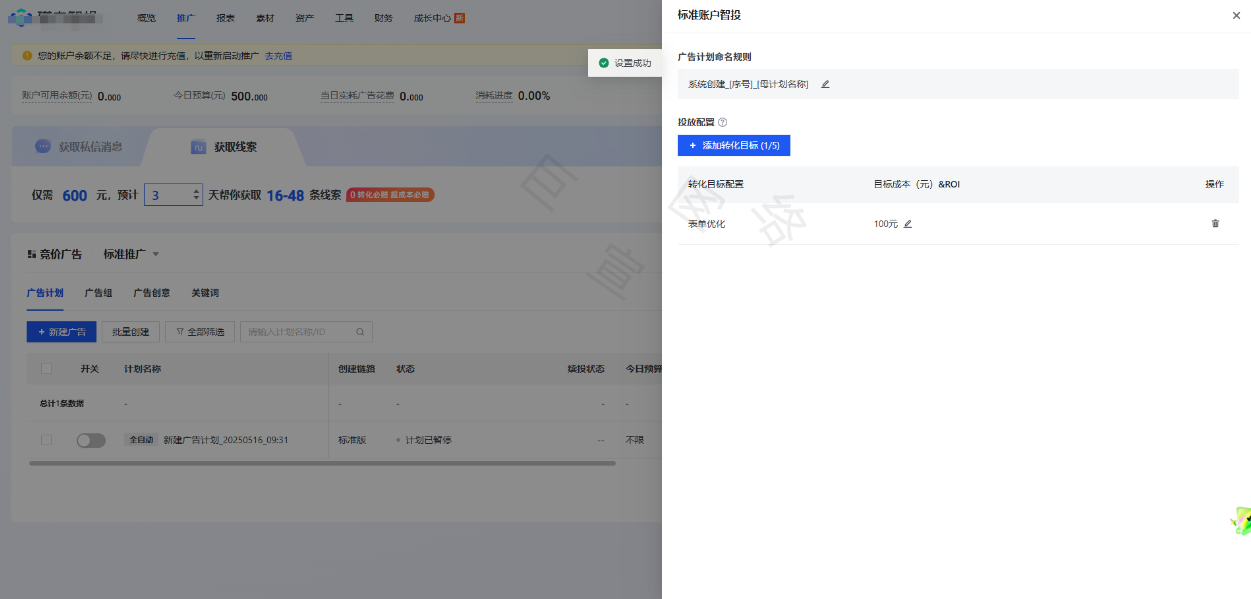
Task: Edit the 100元 target cost pencil icon
Action: (x=907, y=224)
